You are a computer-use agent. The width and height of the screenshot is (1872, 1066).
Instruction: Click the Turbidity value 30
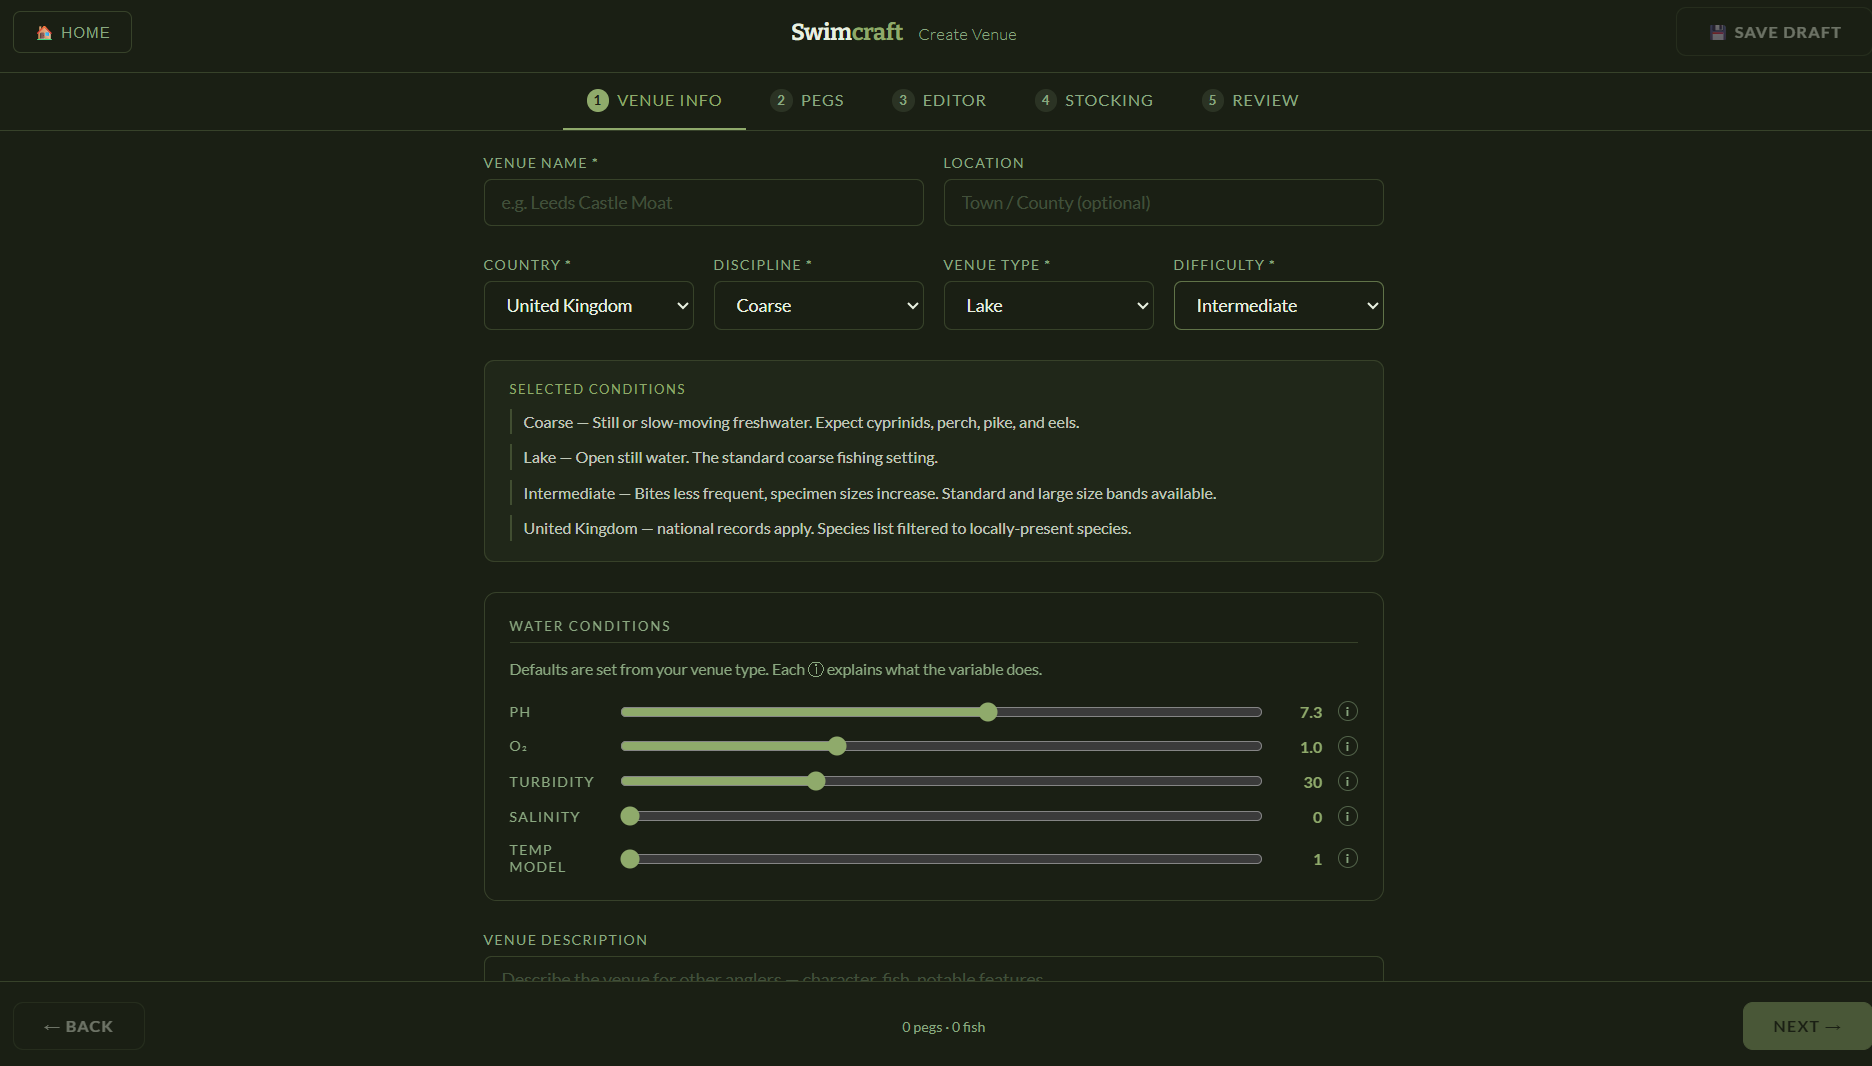click(x=1312, y=783)
